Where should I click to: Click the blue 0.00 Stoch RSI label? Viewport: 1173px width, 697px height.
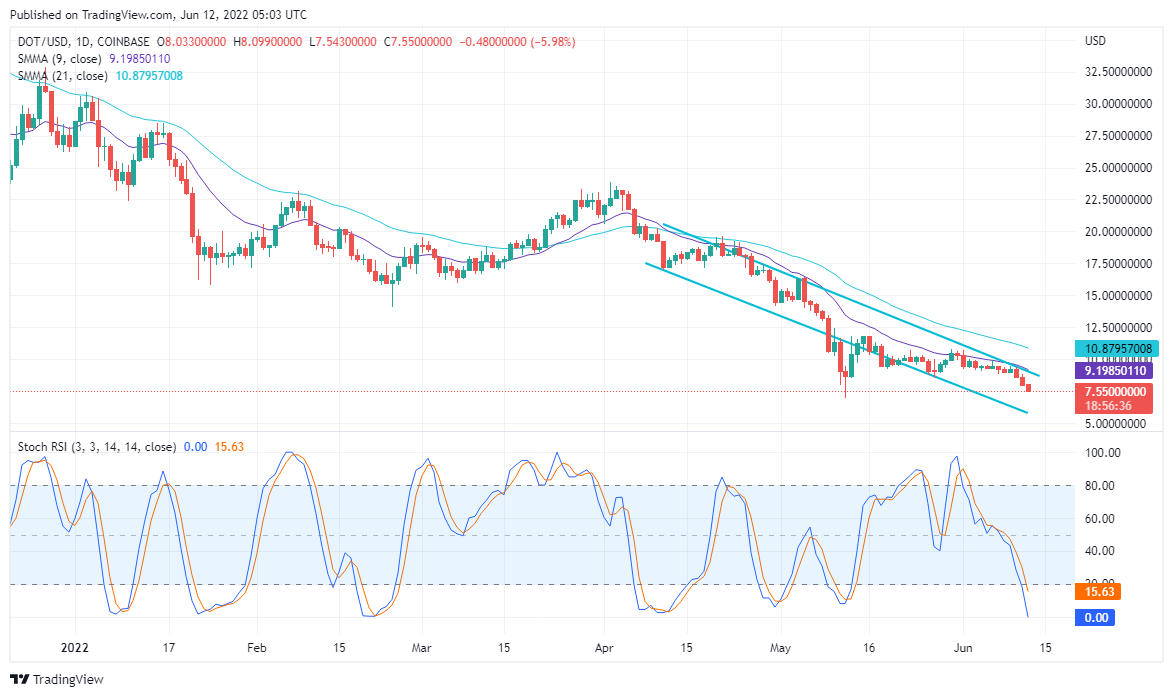click(1095, 617)
